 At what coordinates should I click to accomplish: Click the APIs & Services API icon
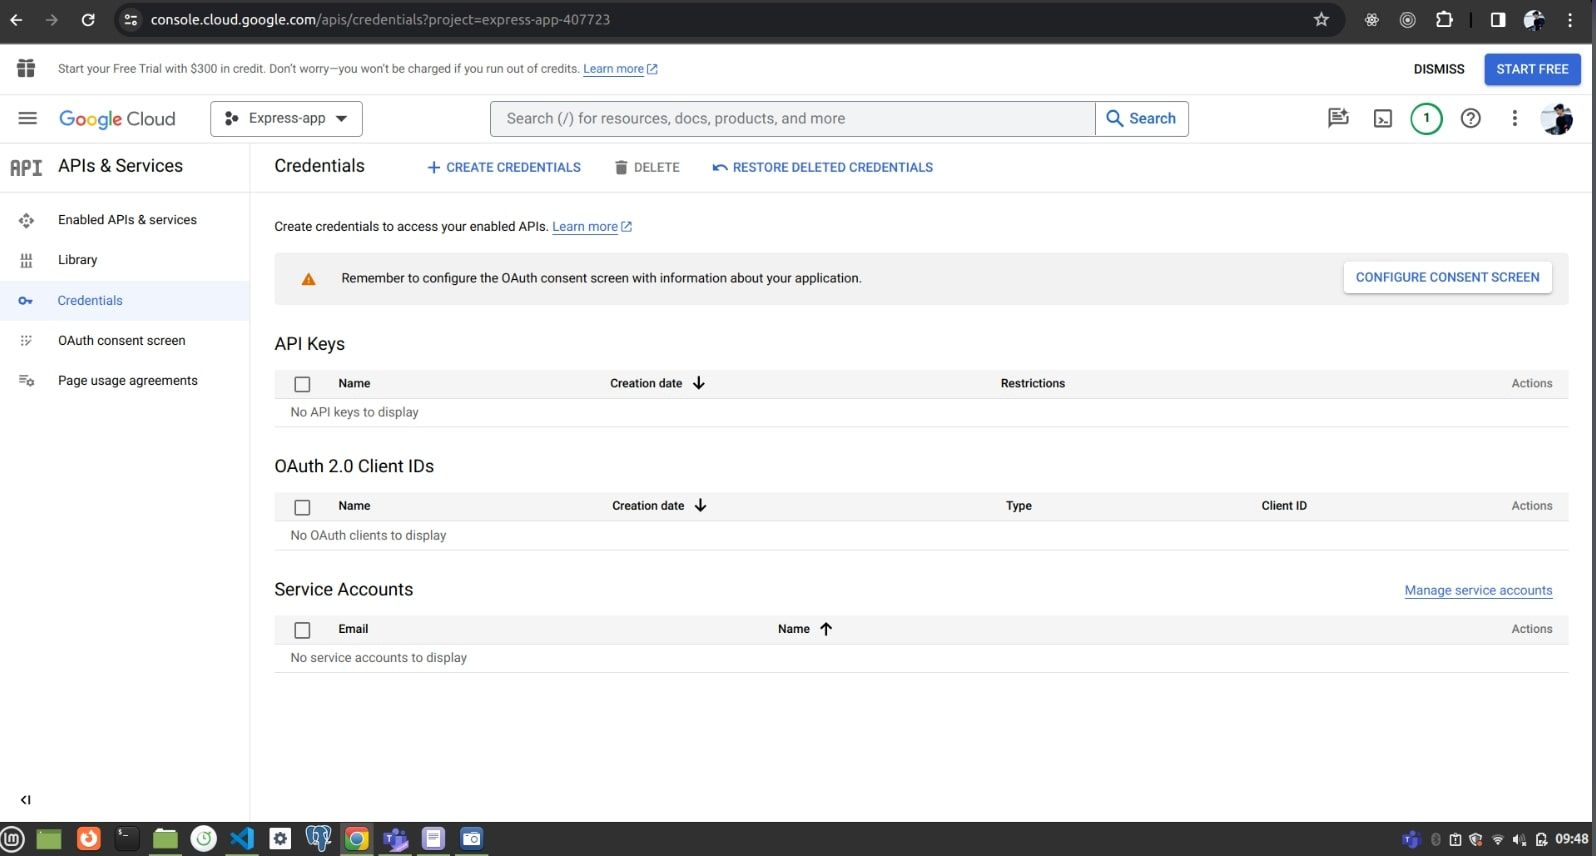[x=26, y=167]
